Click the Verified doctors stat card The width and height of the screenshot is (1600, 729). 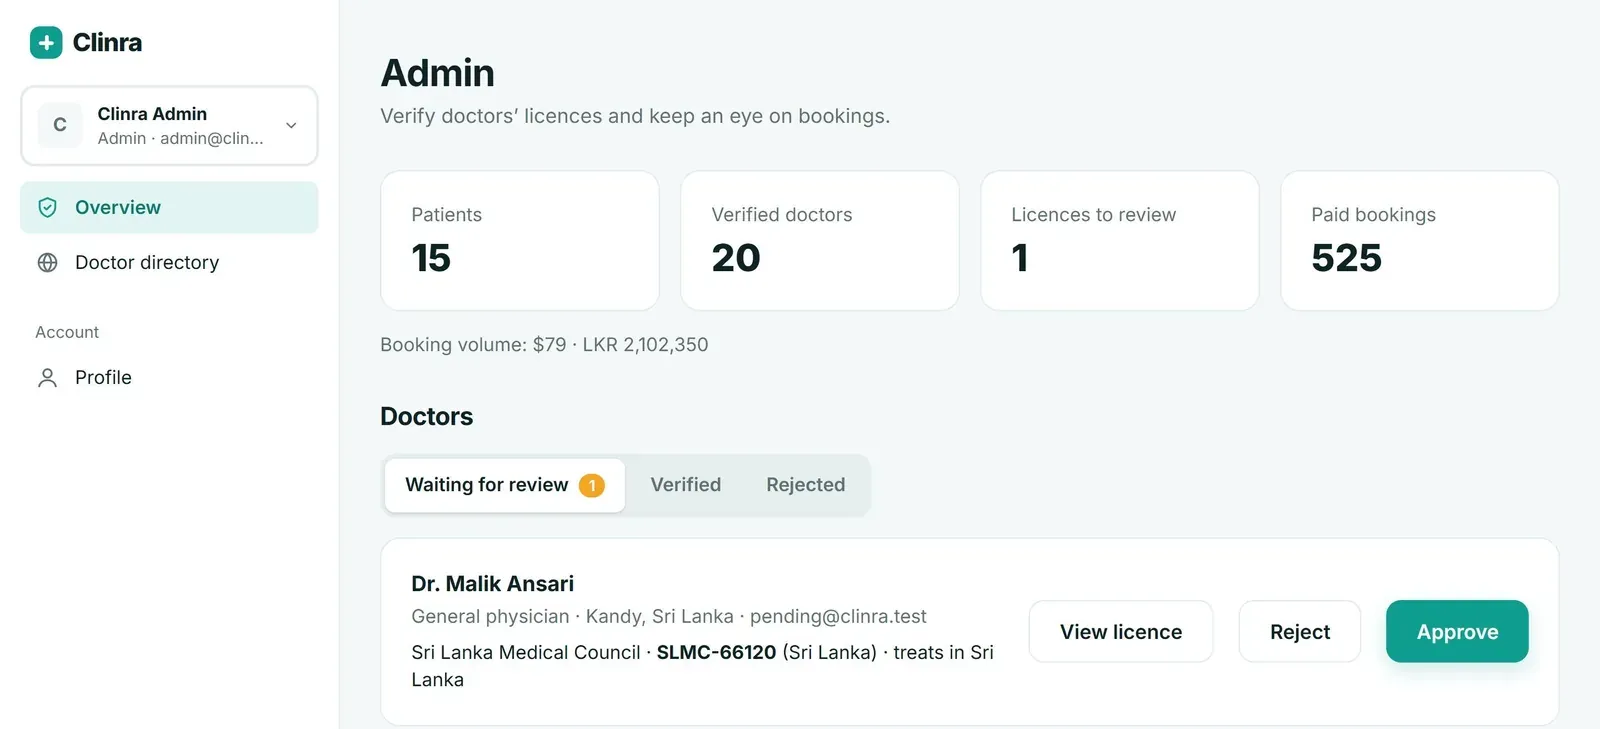(x=820, y=240)
